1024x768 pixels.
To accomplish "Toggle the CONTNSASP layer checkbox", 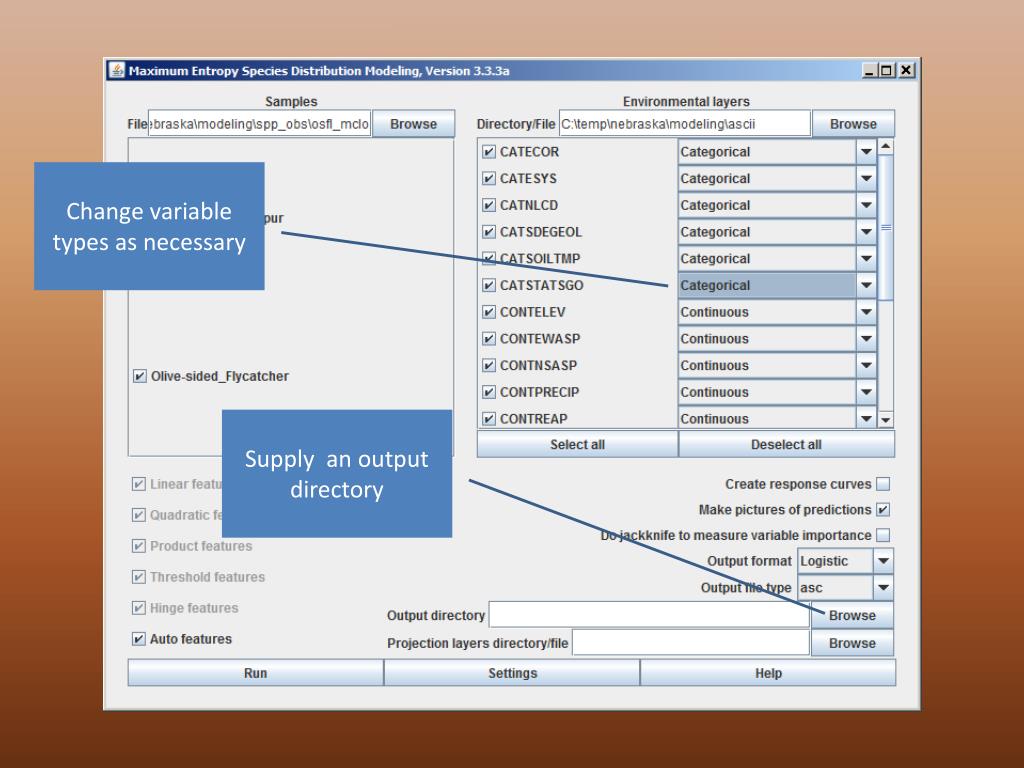I will pos(488,366).
